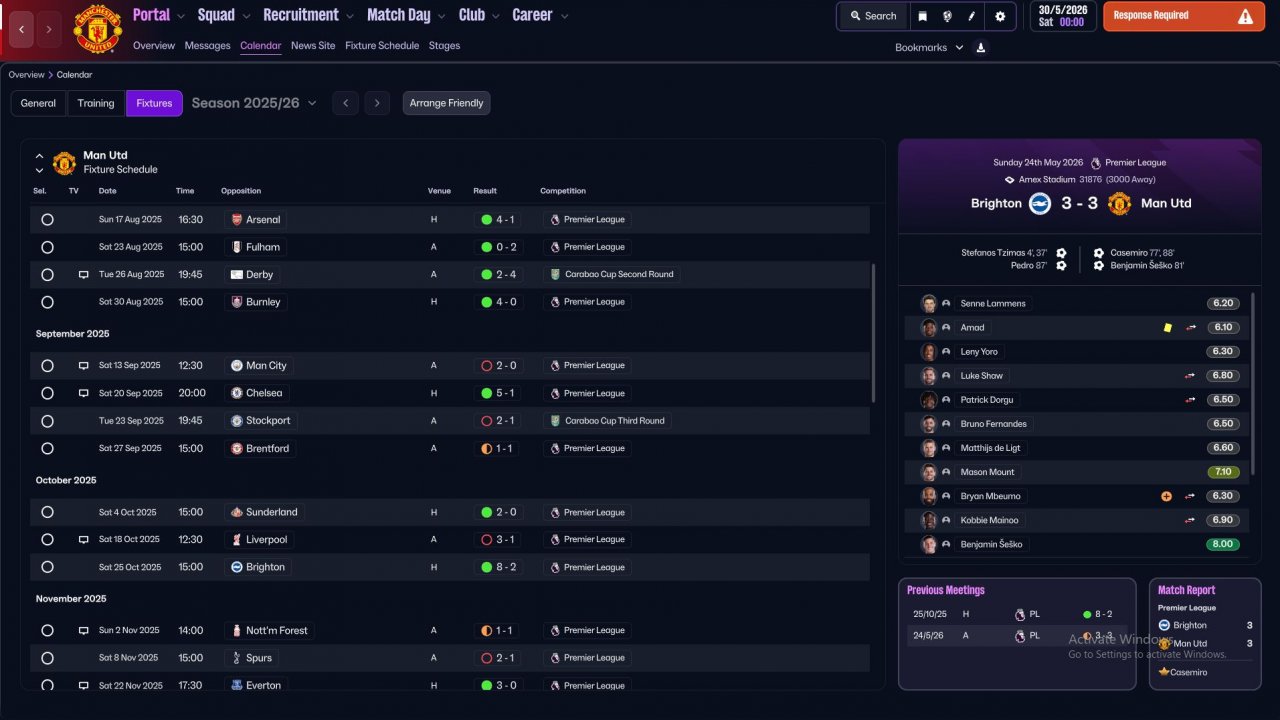Select the Man City fixture radio button
Image resolution: width=1280 pixels, height=720 pixels.
pyautogui.click(x=47, y=366)
